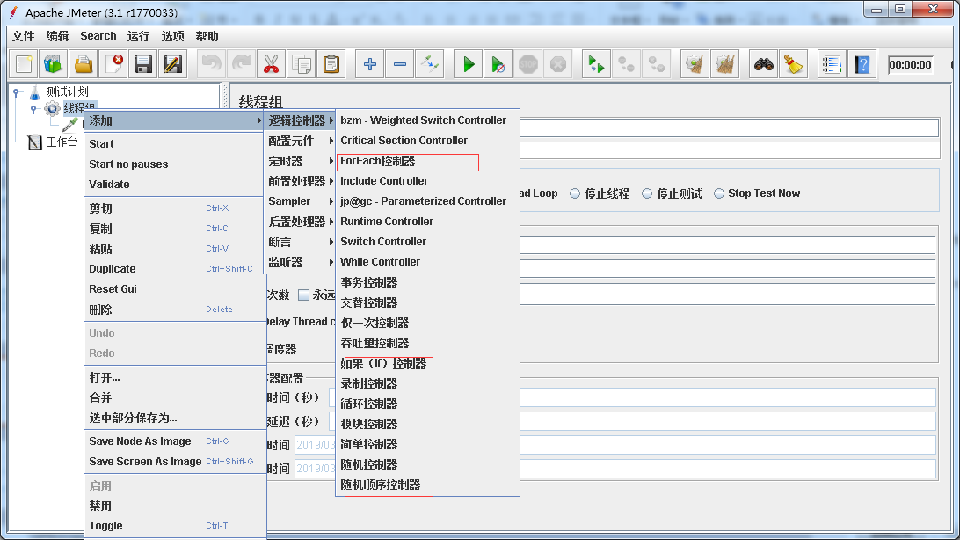Expand the 前置处理器 submenu

300,181
